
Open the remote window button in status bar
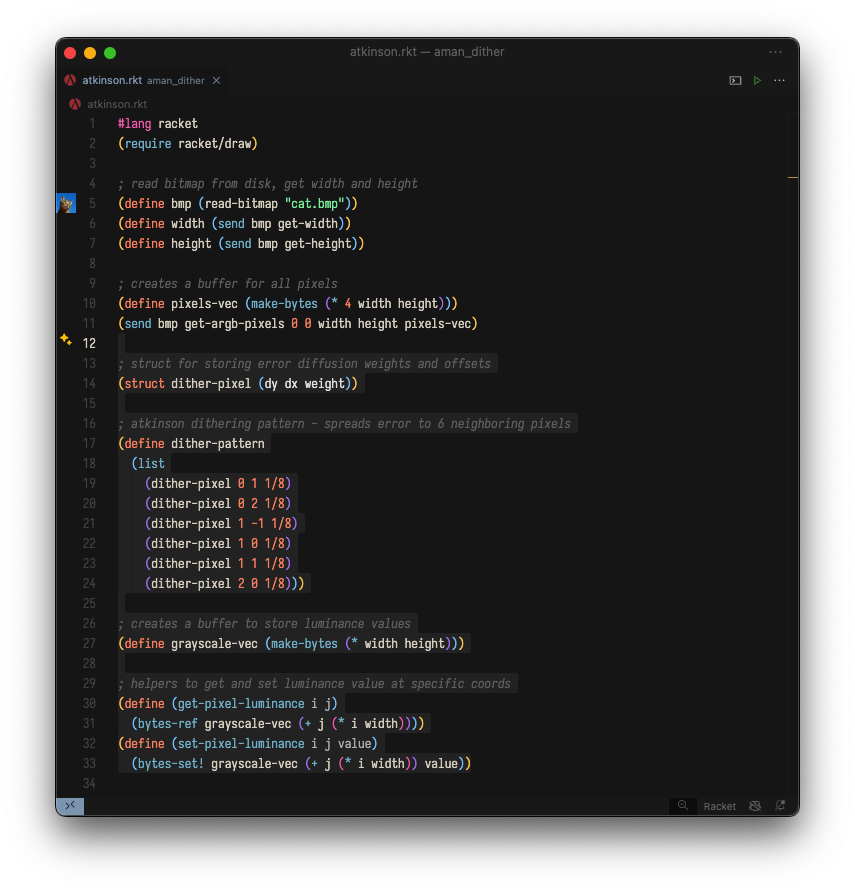coord(70,805)
